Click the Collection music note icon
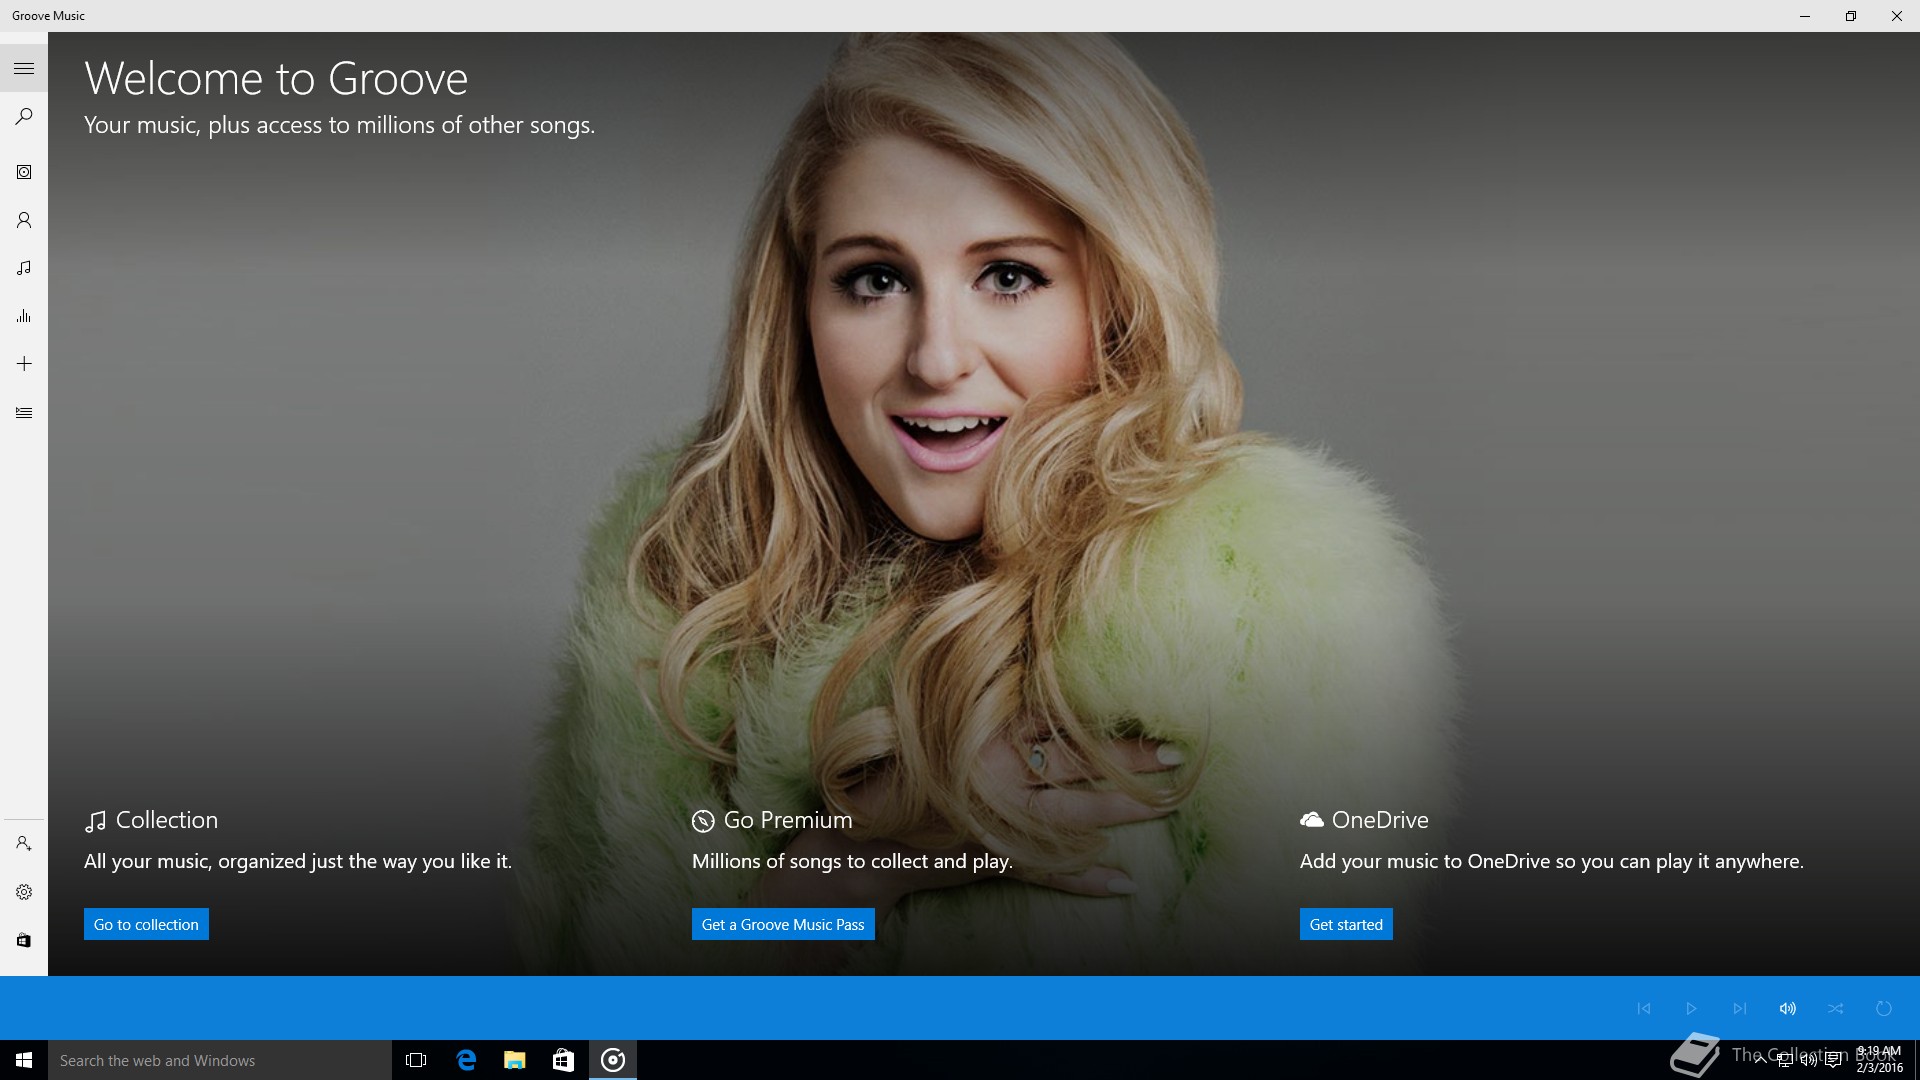Screen dimensions: 1920x1080 95,821
